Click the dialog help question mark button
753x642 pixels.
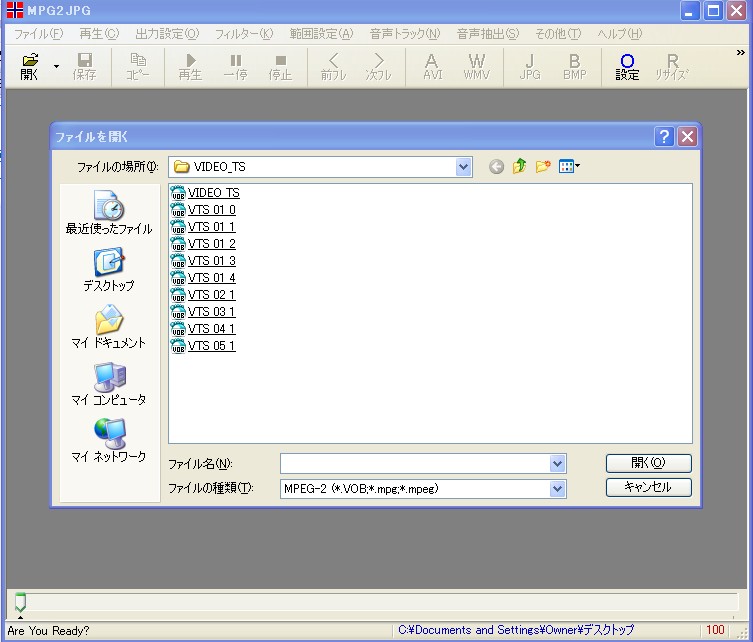[x=664, y=137]
